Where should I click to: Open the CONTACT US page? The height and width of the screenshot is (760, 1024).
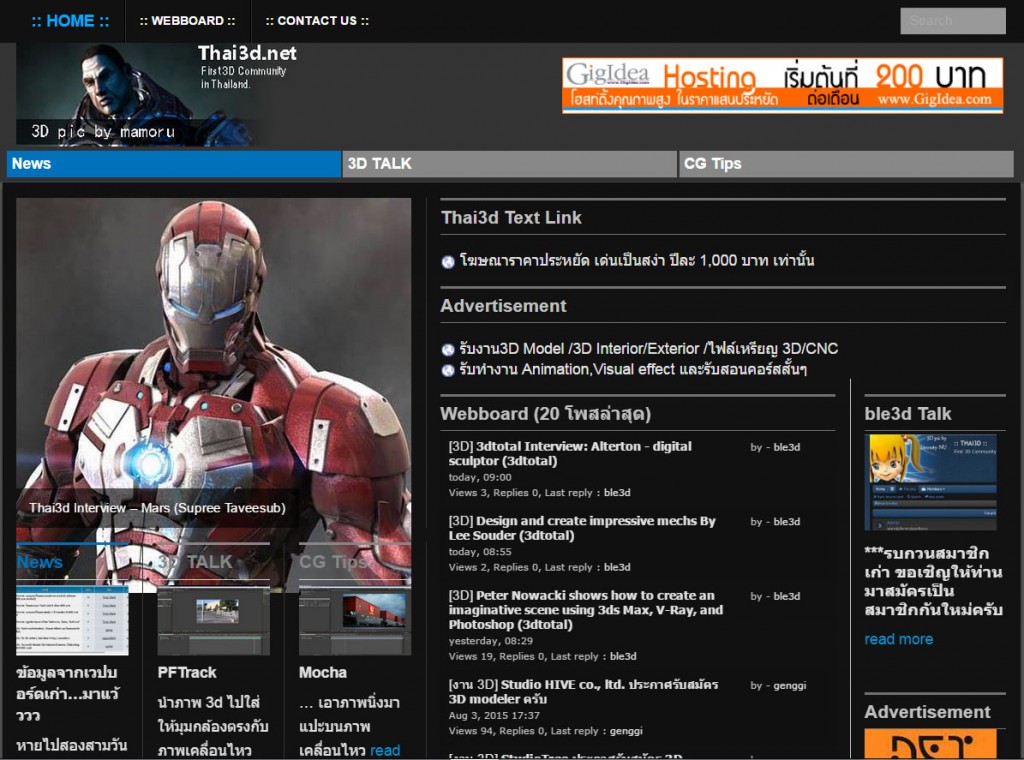tap(317, 21)
